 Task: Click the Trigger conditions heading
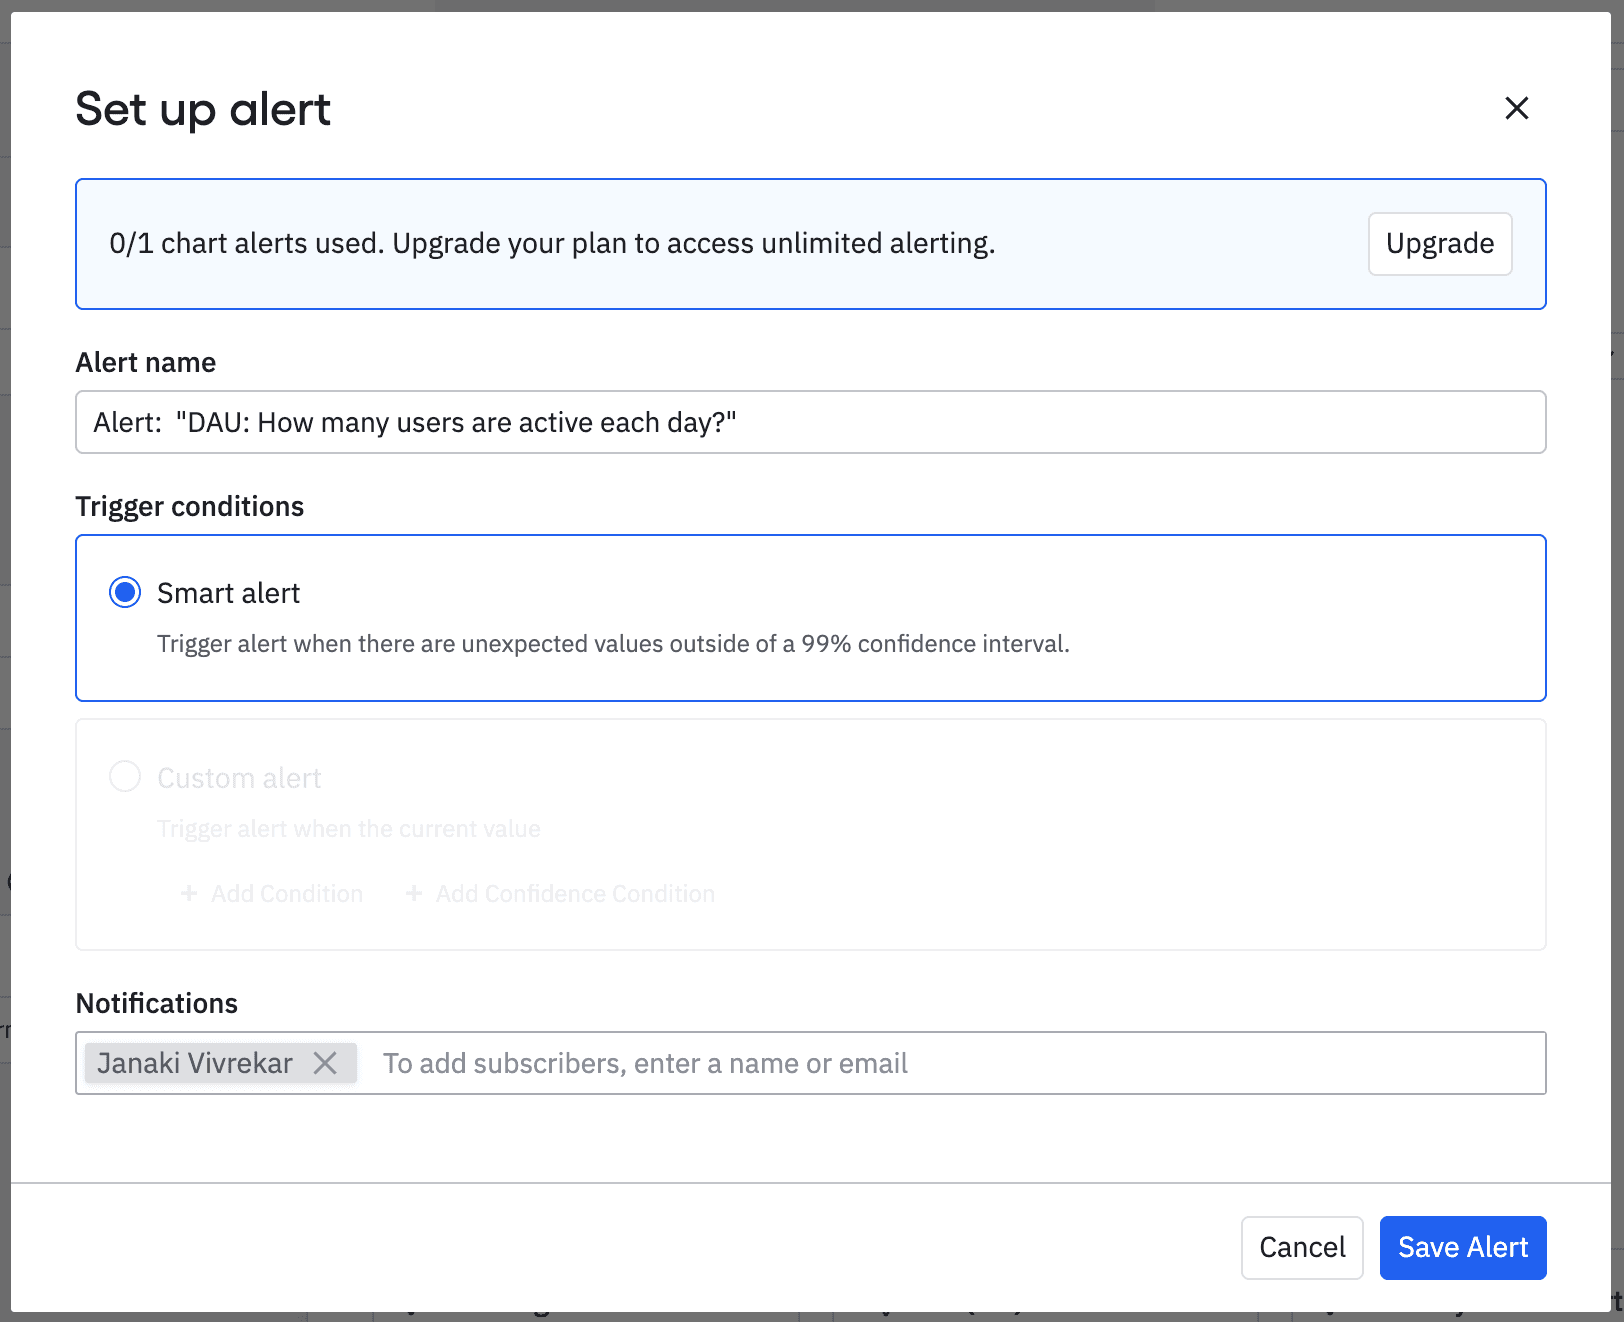pyautogui.click(x=190, y=506)
